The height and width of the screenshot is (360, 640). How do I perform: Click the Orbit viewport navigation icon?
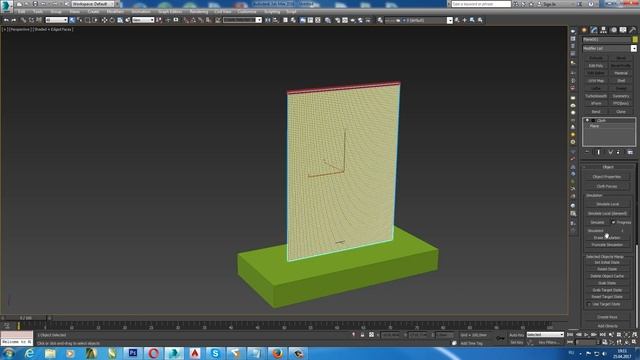(627, 342)
